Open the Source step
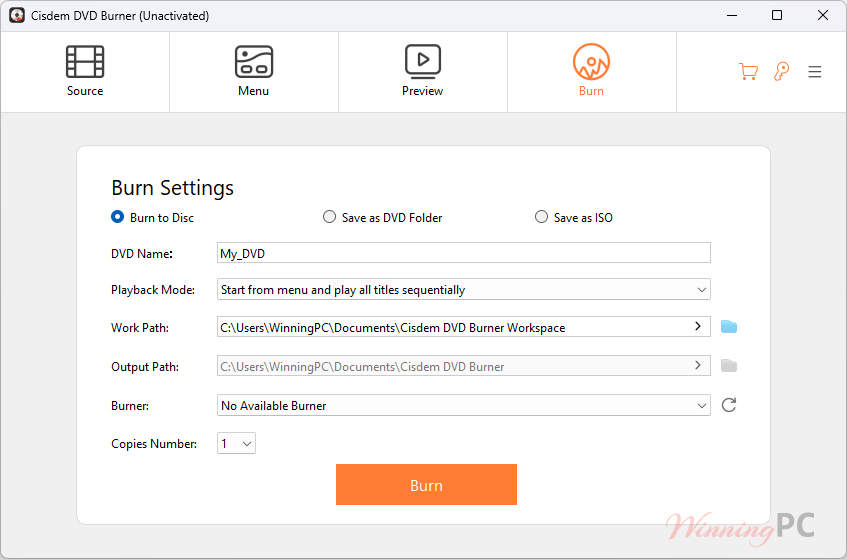This screenshot has width=847, height=559. click(x=85, y=72)
